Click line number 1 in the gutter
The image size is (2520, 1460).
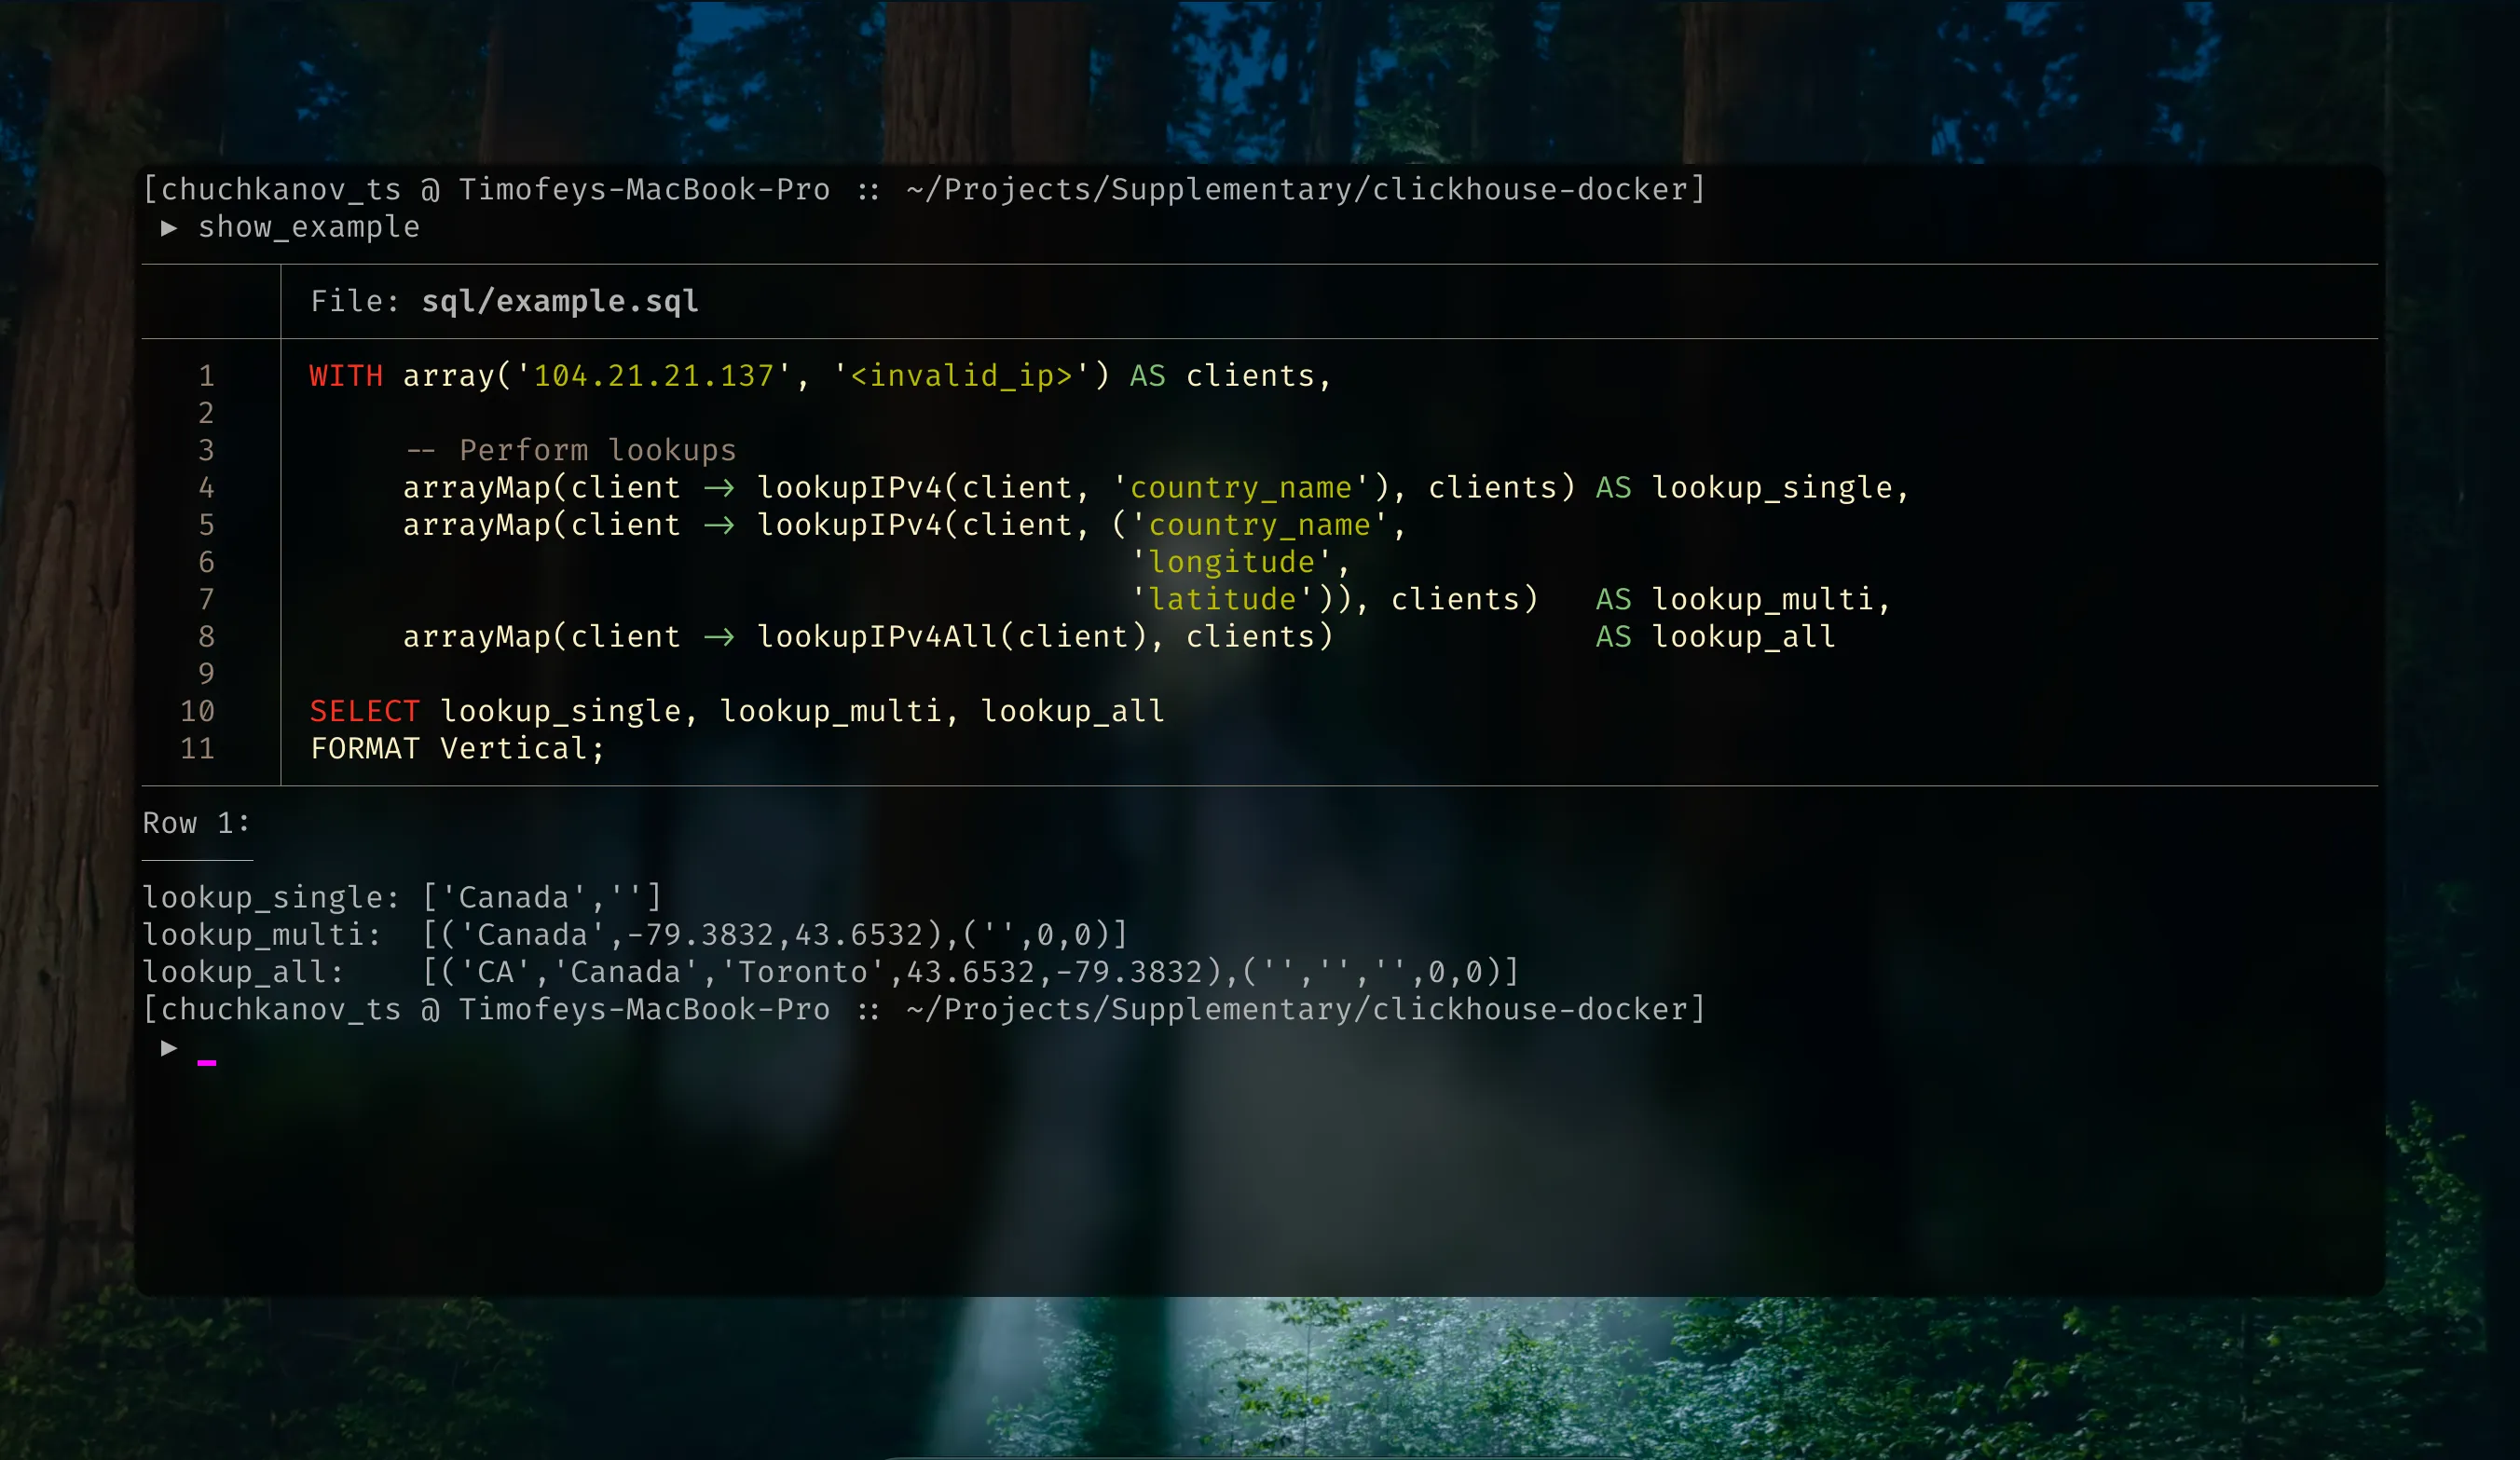206,376
